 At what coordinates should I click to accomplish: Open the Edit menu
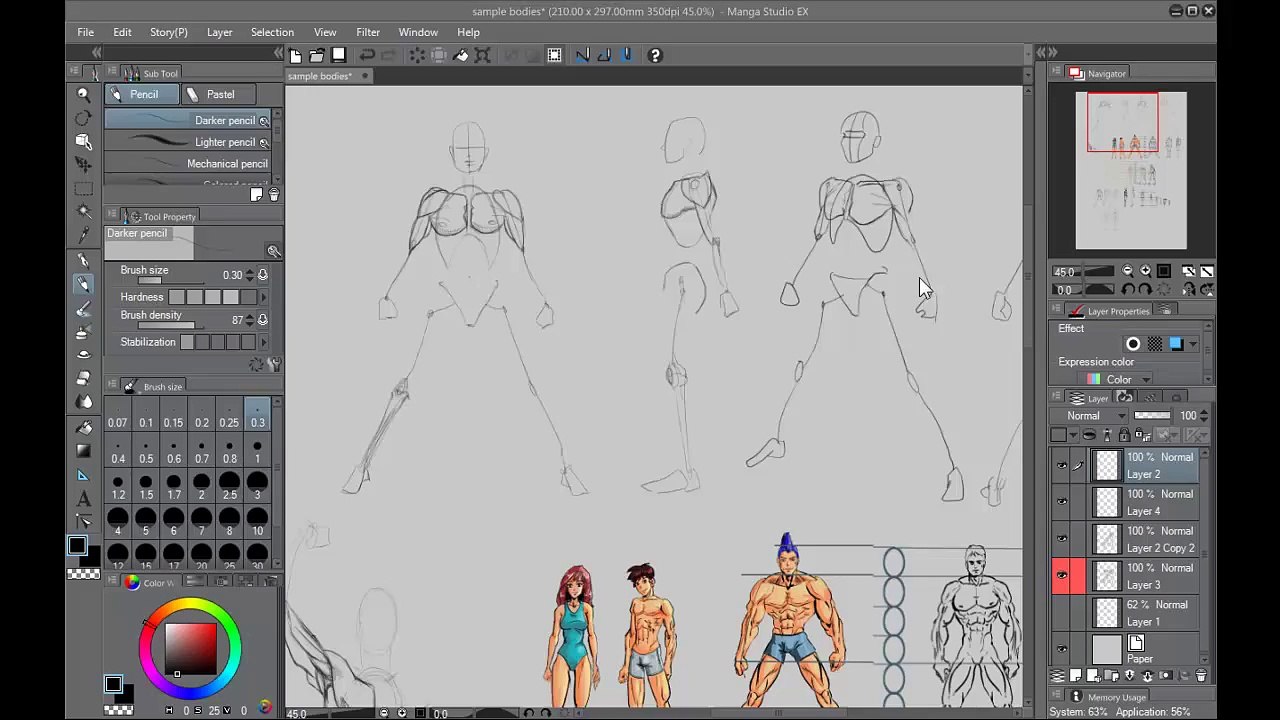[122, 32]
